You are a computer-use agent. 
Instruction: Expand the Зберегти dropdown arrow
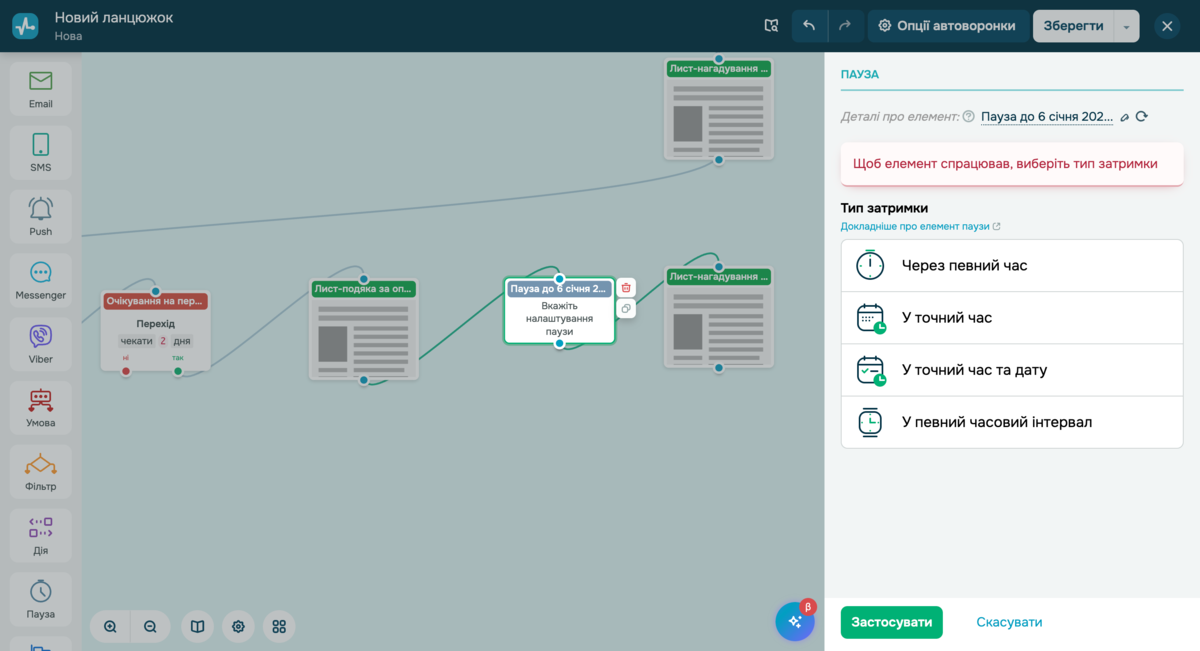click(x=1126, y=26)
